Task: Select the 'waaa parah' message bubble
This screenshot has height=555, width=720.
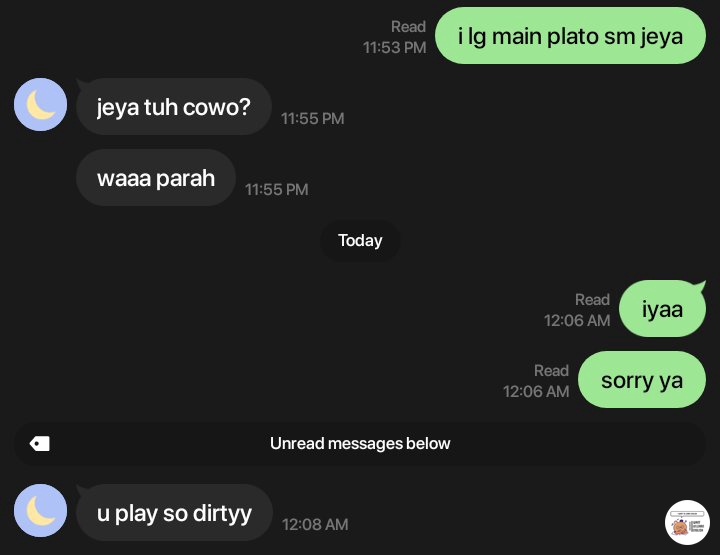Action: tap(156, 178)
